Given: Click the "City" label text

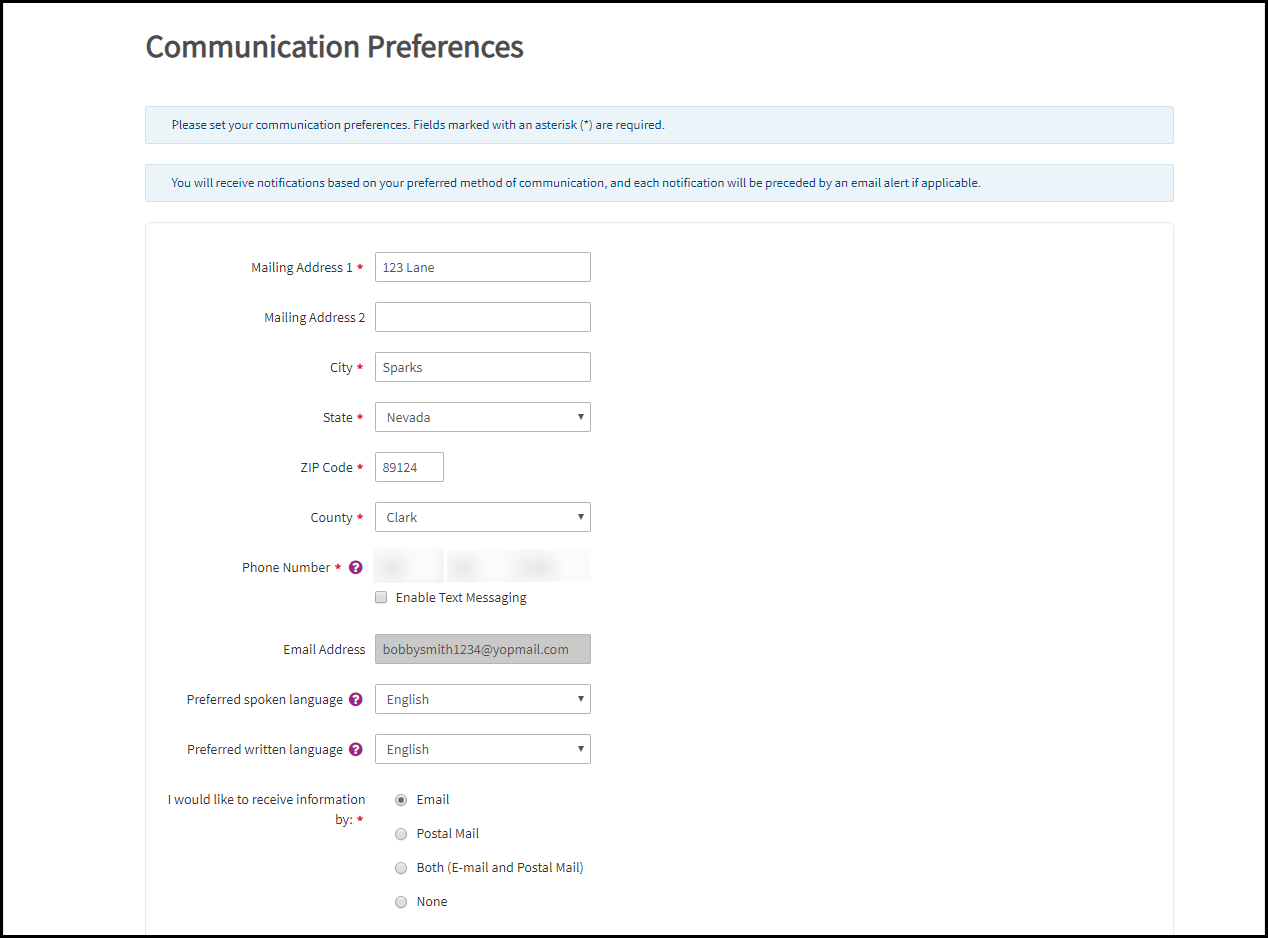Looking at the screenshot, I should point(341,368).
